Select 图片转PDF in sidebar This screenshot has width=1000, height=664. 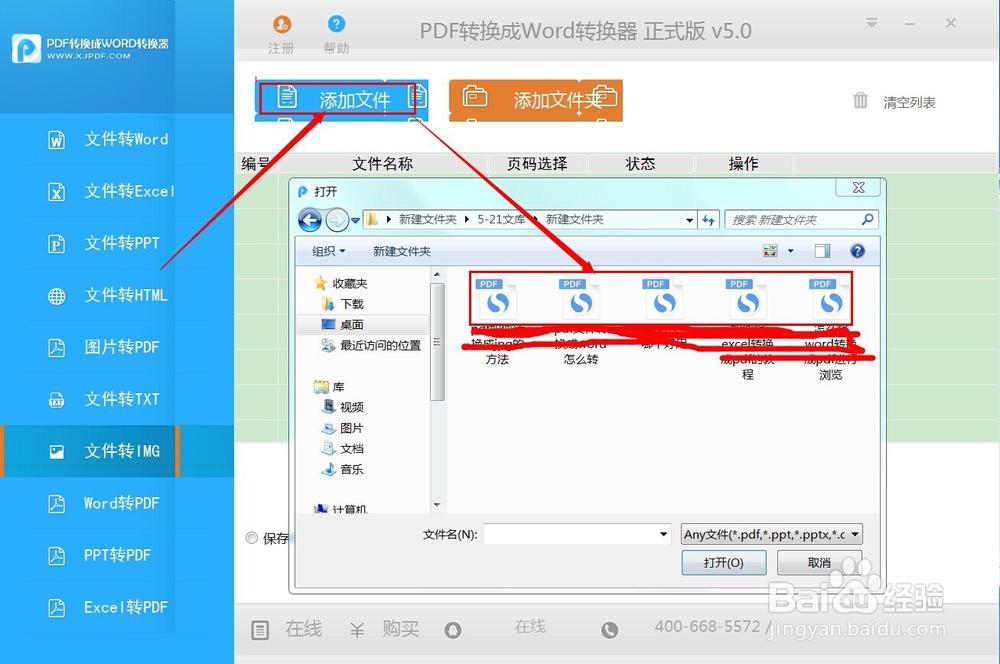[x=117, y=347]
